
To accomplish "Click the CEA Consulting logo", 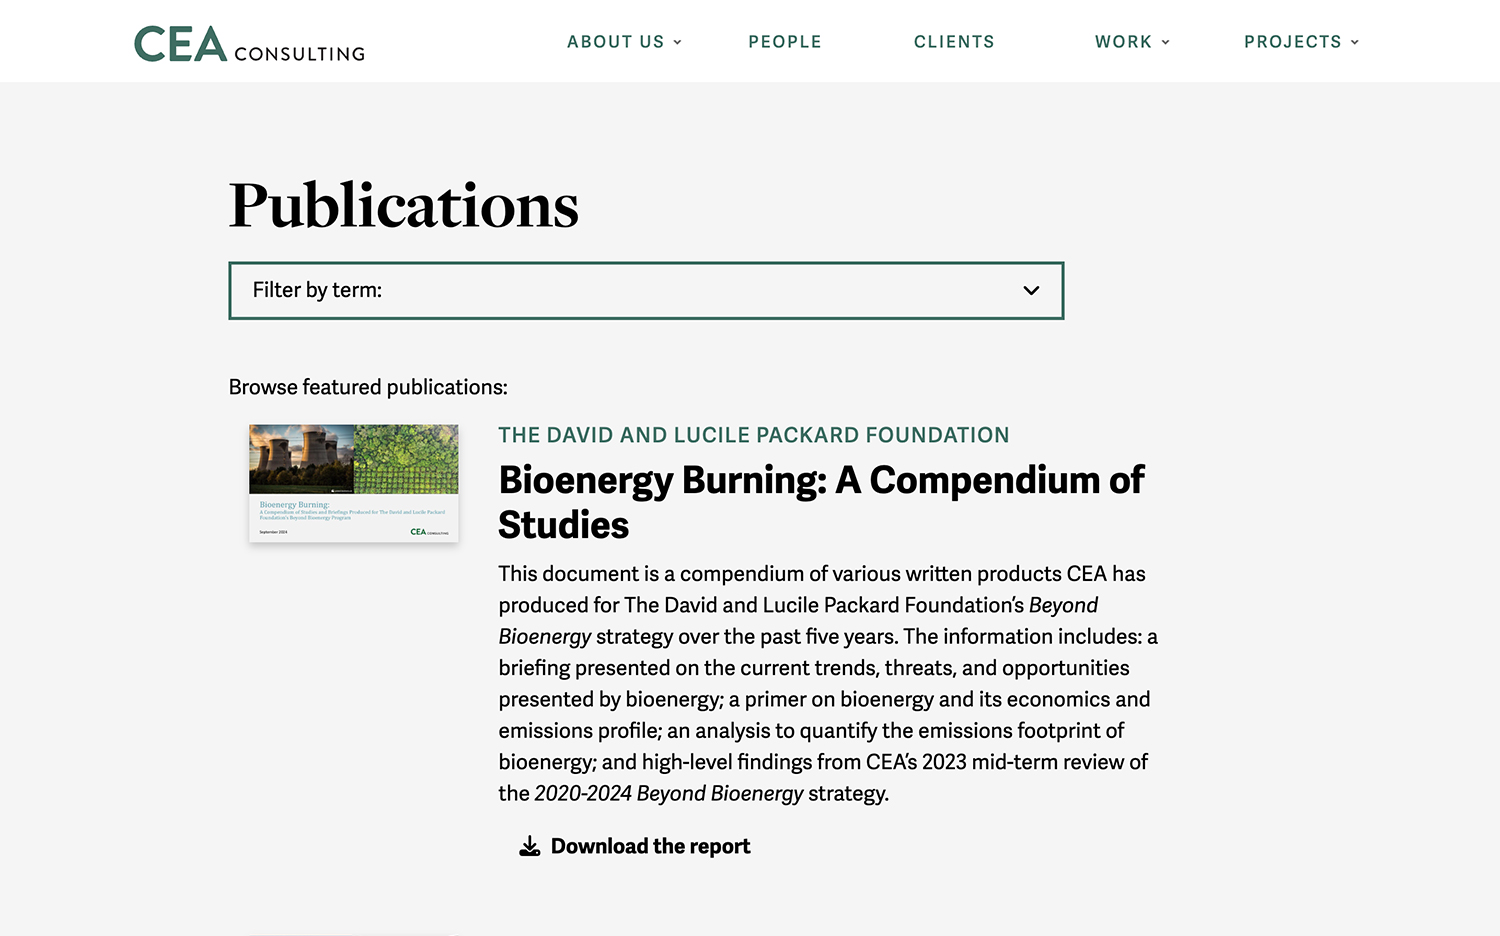I will click(248, 43).
